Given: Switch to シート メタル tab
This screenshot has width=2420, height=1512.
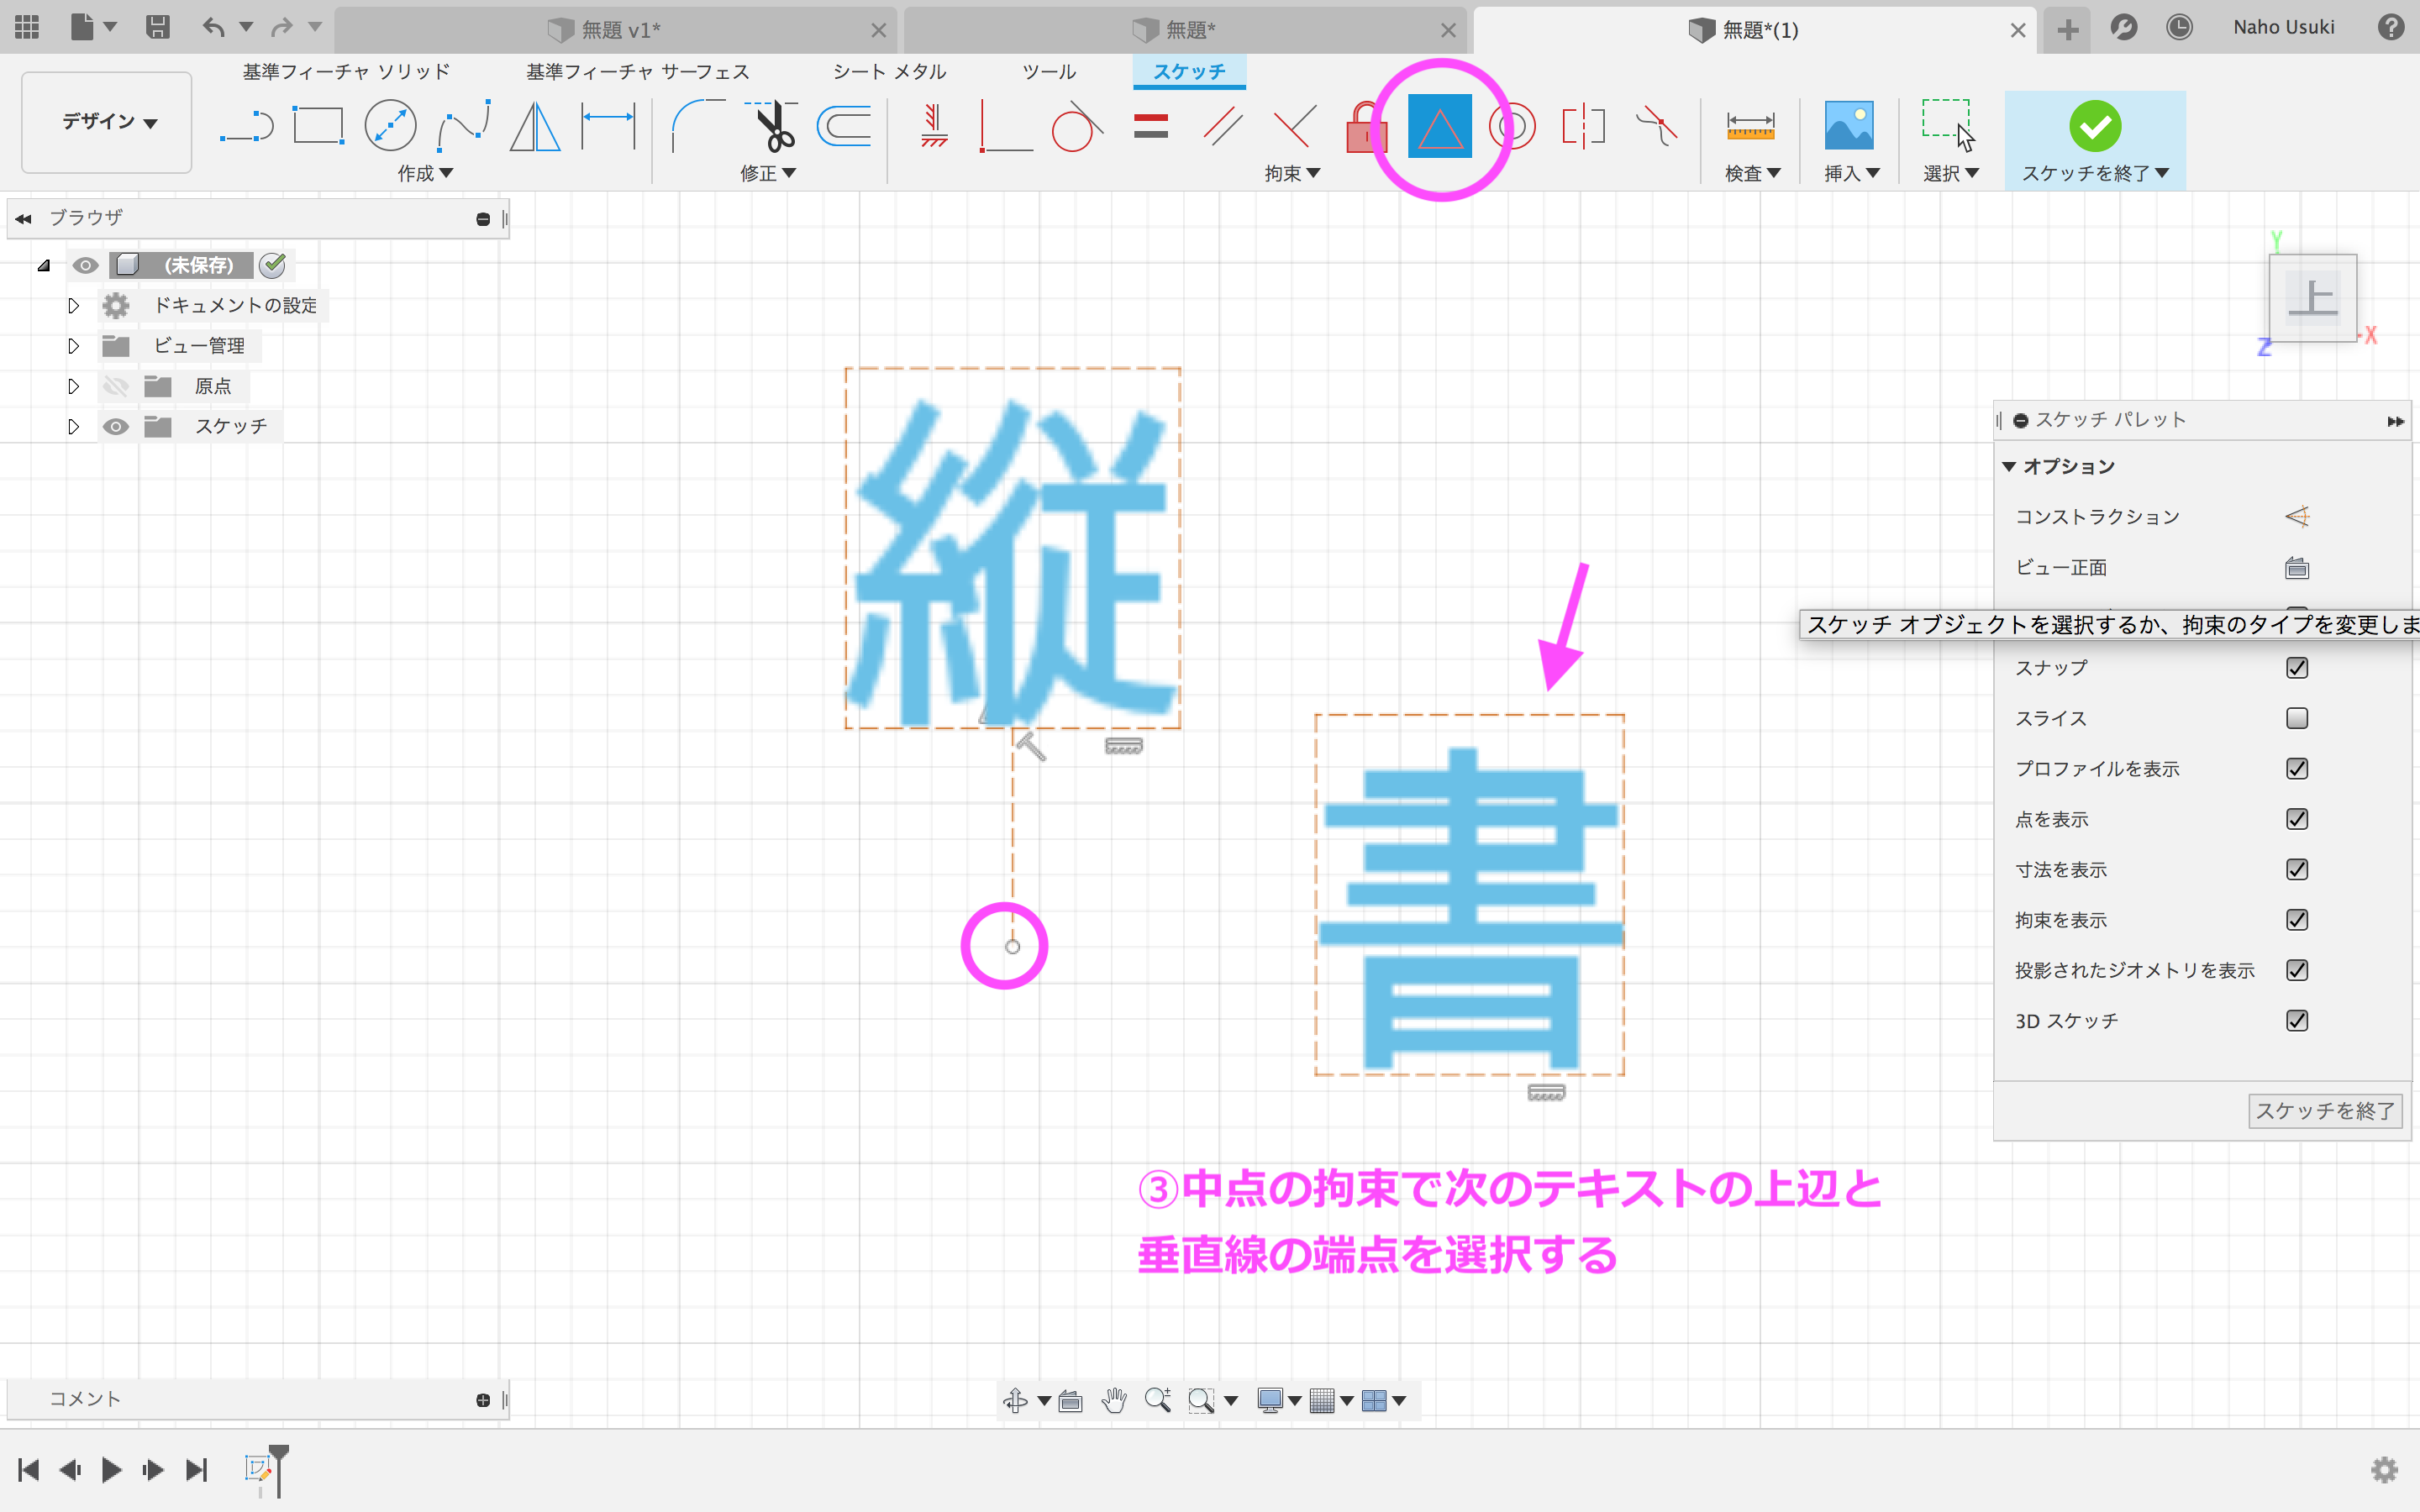Looking at the screenshot, I should click(x=889, y=72).
